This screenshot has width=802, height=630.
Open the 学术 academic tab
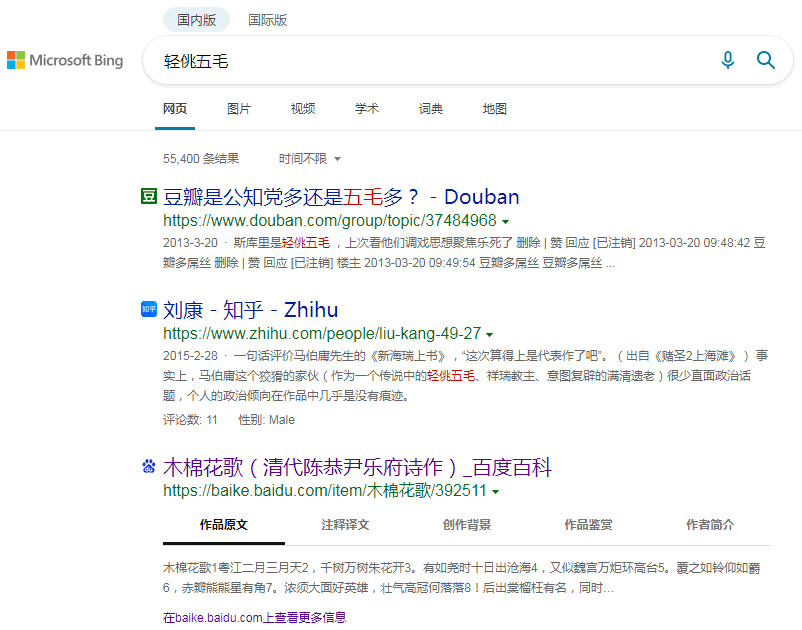pyautogui.click(x=367, y=109)
